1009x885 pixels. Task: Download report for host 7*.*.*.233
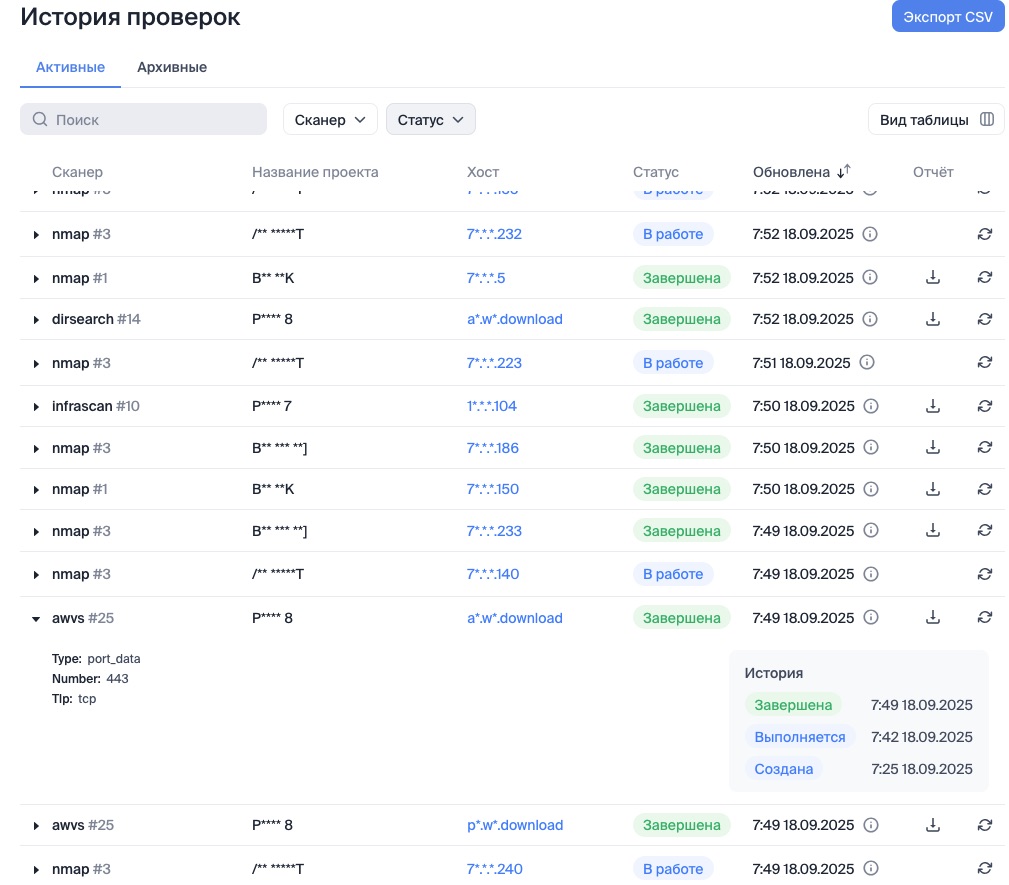[933, 531]
